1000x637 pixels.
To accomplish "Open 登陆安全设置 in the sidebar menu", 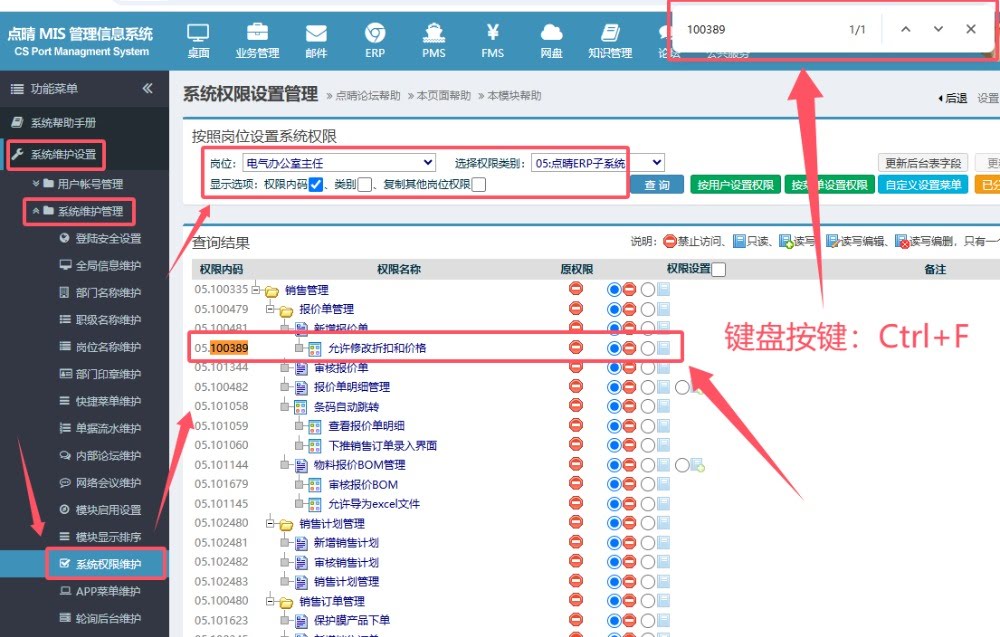I will (x=108, y=239).
